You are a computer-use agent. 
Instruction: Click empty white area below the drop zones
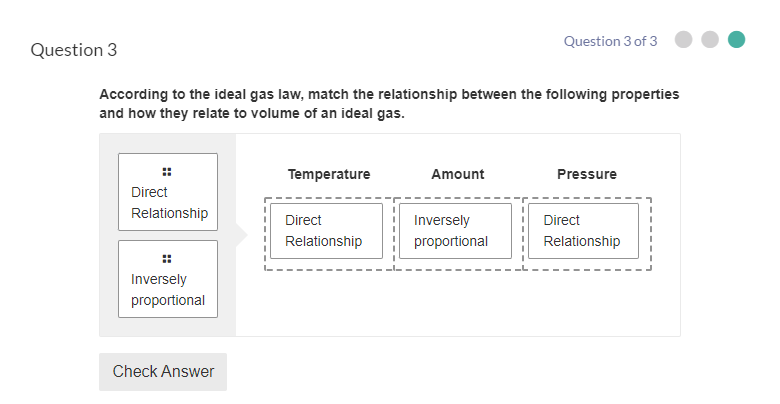pyautogui.click(x=458, y=305)
